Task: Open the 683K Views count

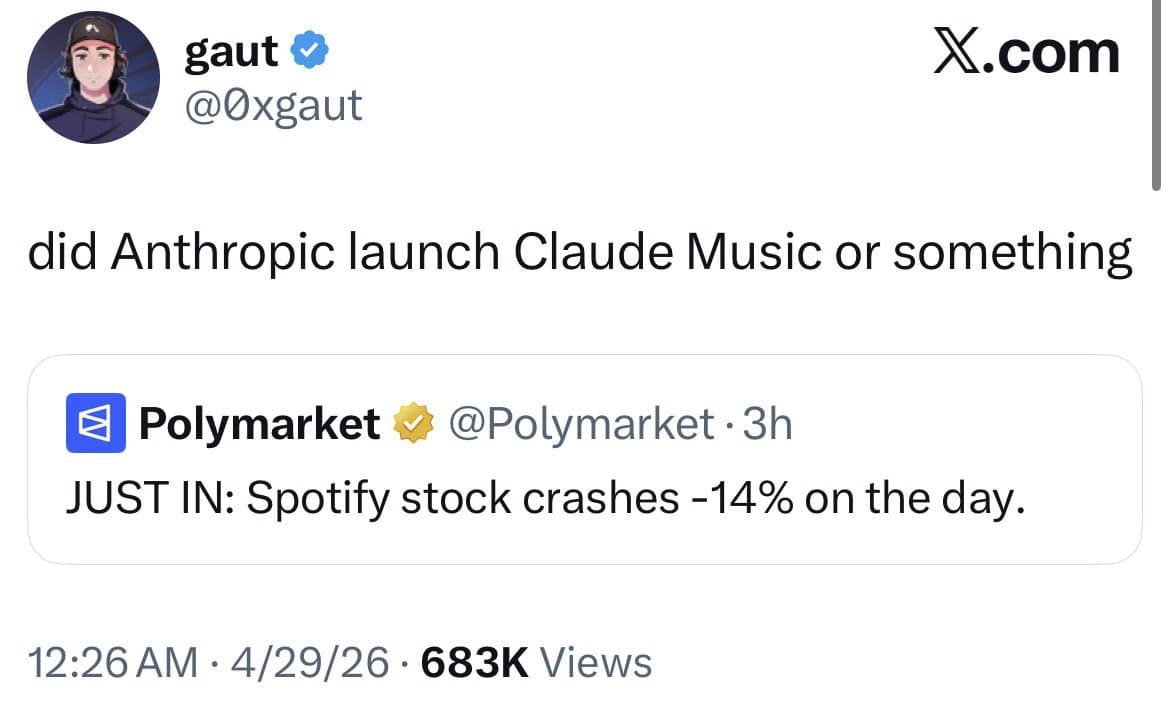Action: [x=475, y=663]
